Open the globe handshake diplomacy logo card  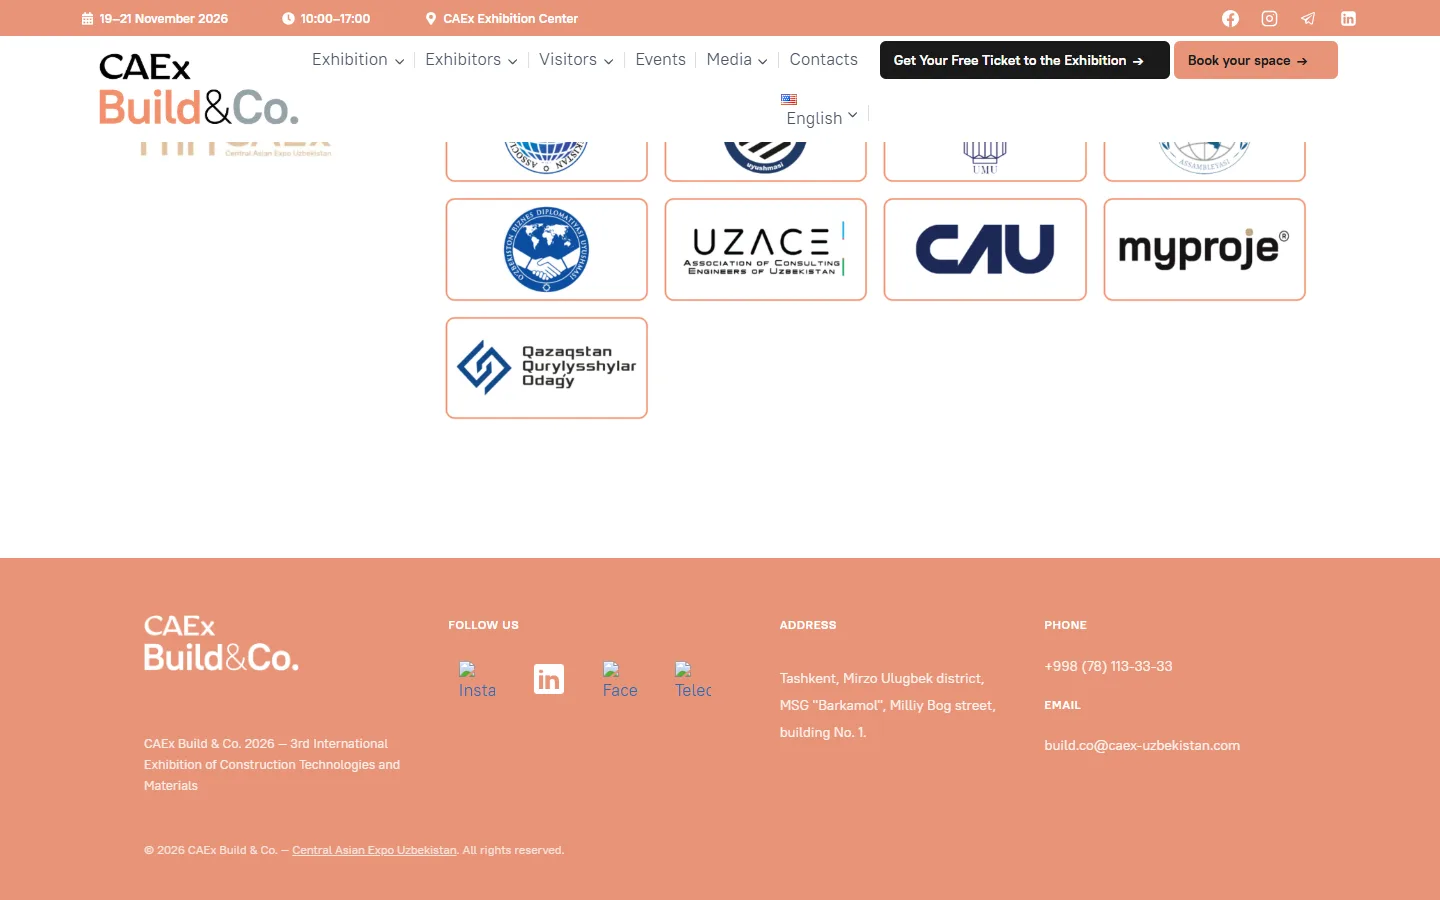click(546, 249)
